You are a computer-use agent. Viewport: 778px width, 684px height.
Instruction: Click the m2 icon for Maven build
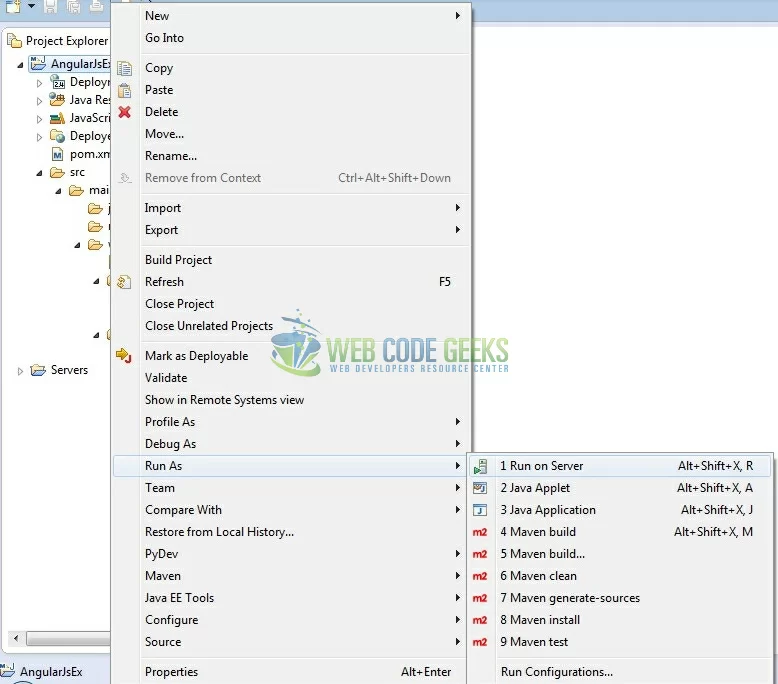click(480, 532)
